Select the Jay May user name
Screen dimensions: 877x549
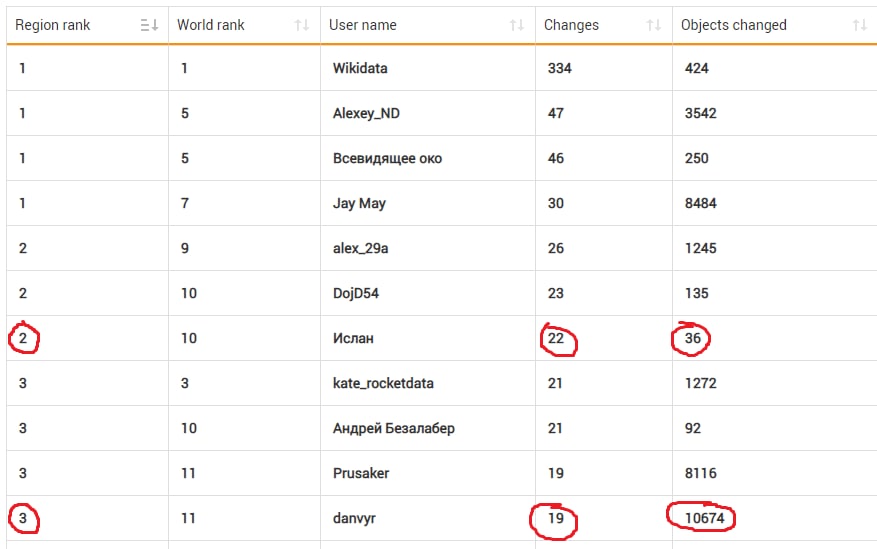click(359, 203)
